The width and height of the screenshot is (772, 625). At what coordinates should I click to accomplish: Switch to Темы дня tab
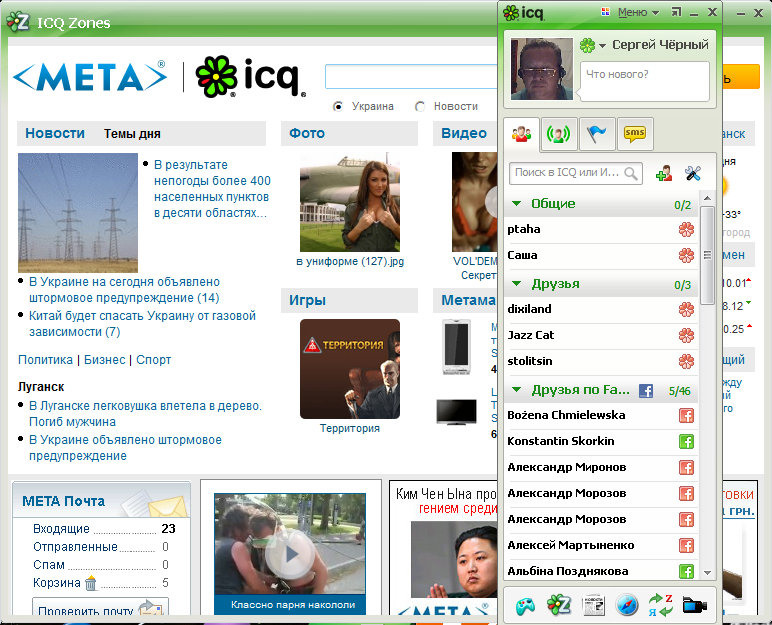132,134
